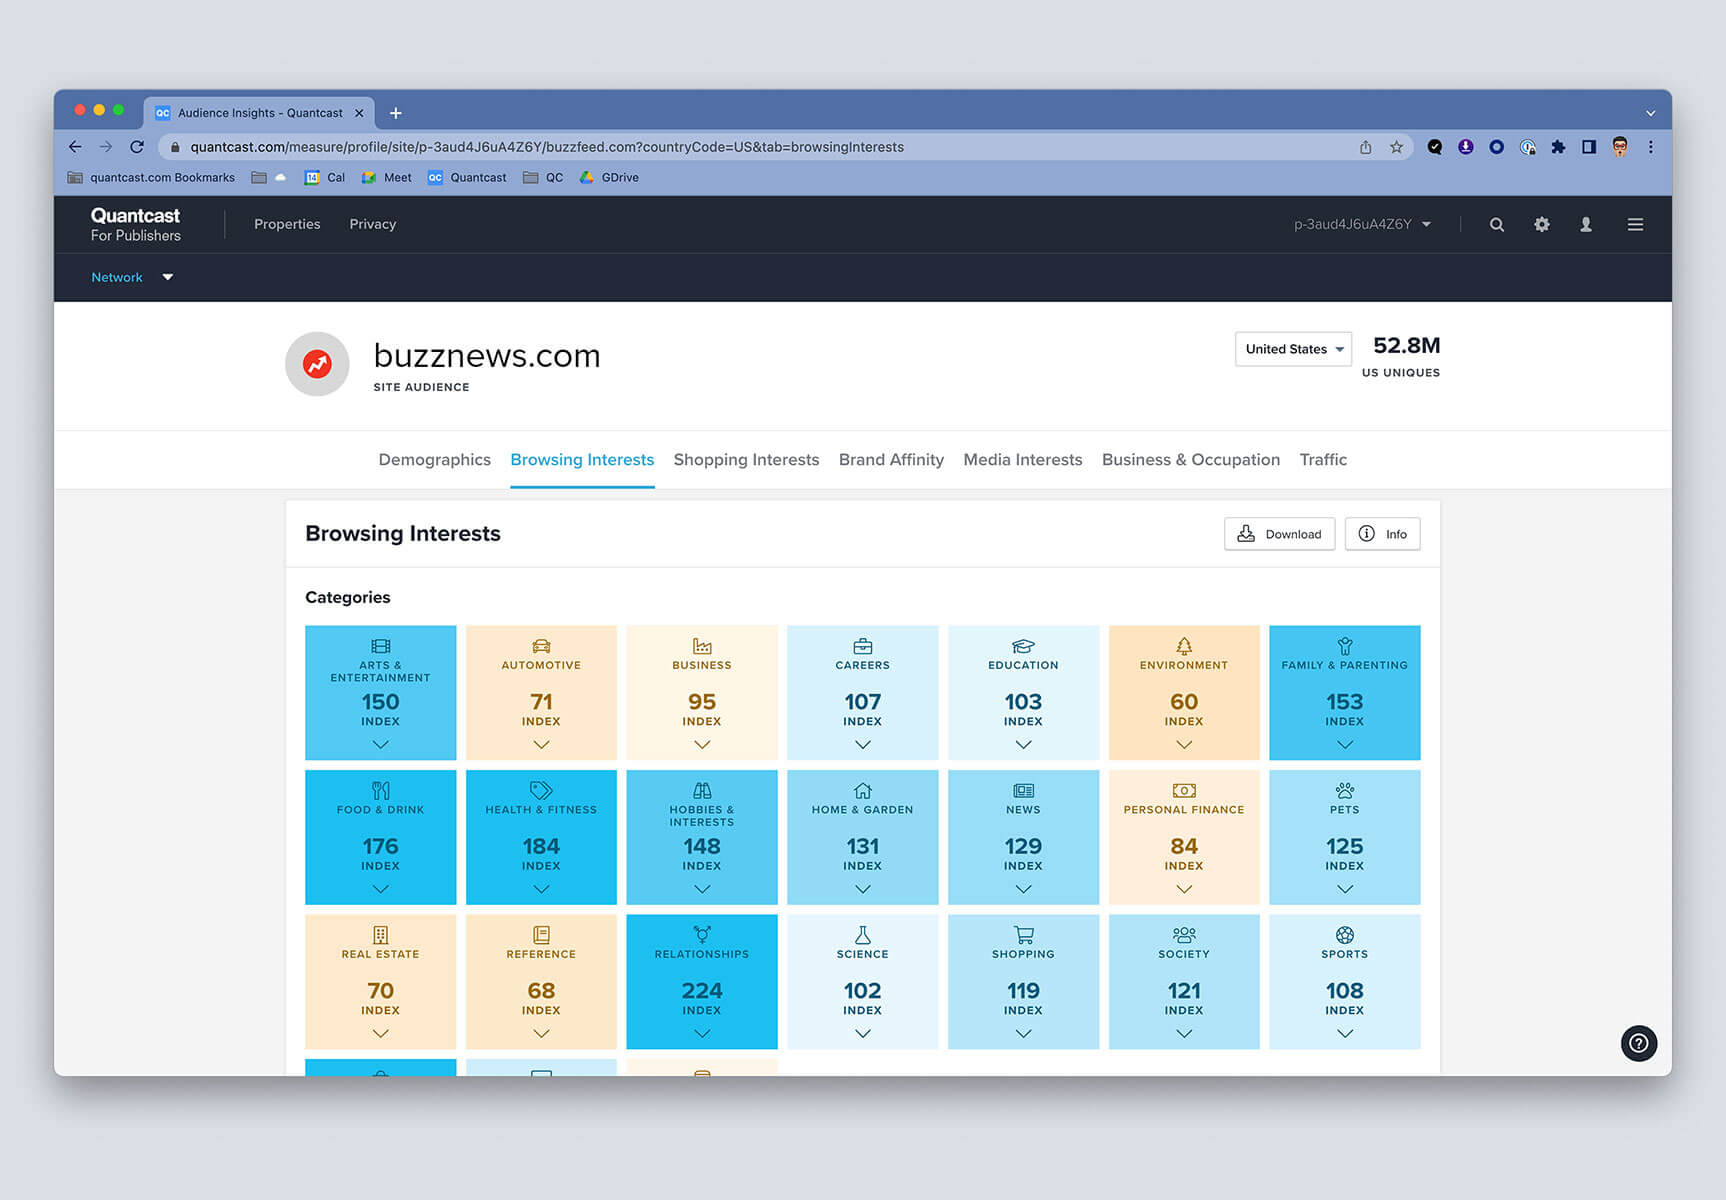Click the Hobbies & Interests binoculars icon
The height and width of the screenshot is (1200, 1726).
pyautogui.click(x=702, y=790)
